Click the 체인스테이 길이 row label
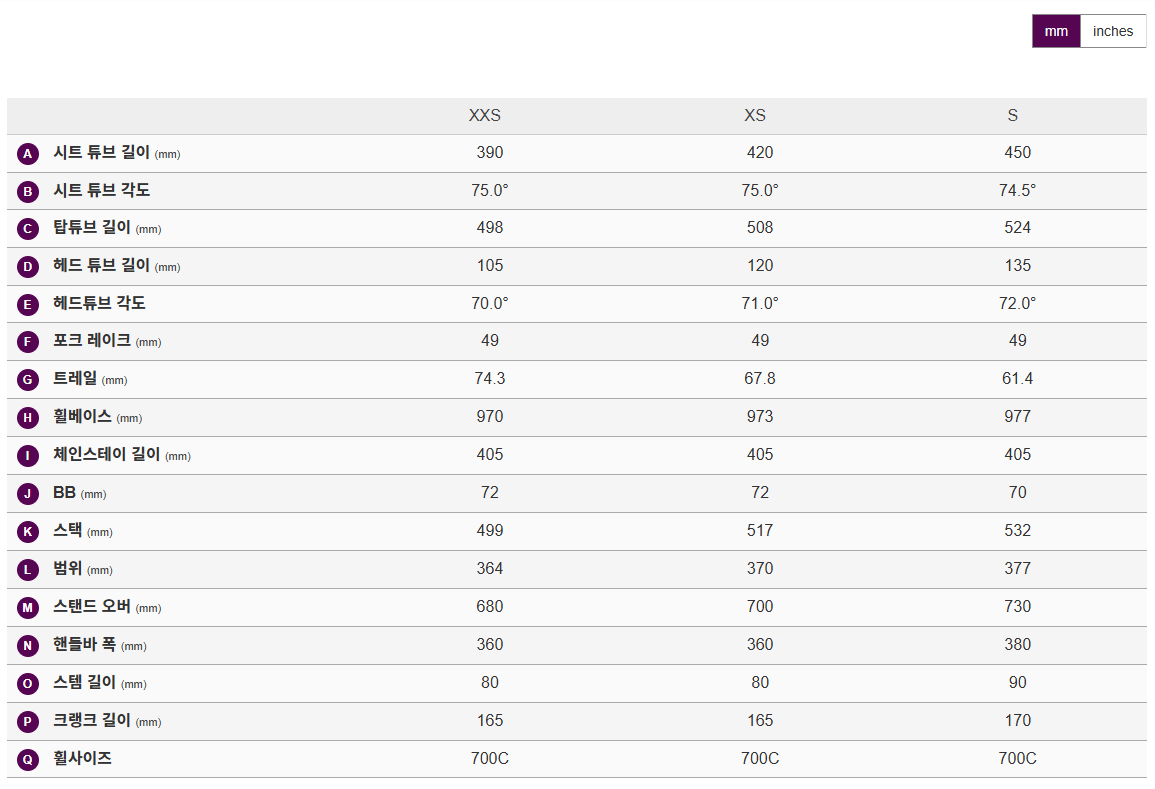Image resolution: width=1155 pixels, height=789 pixels. point(106,455)
